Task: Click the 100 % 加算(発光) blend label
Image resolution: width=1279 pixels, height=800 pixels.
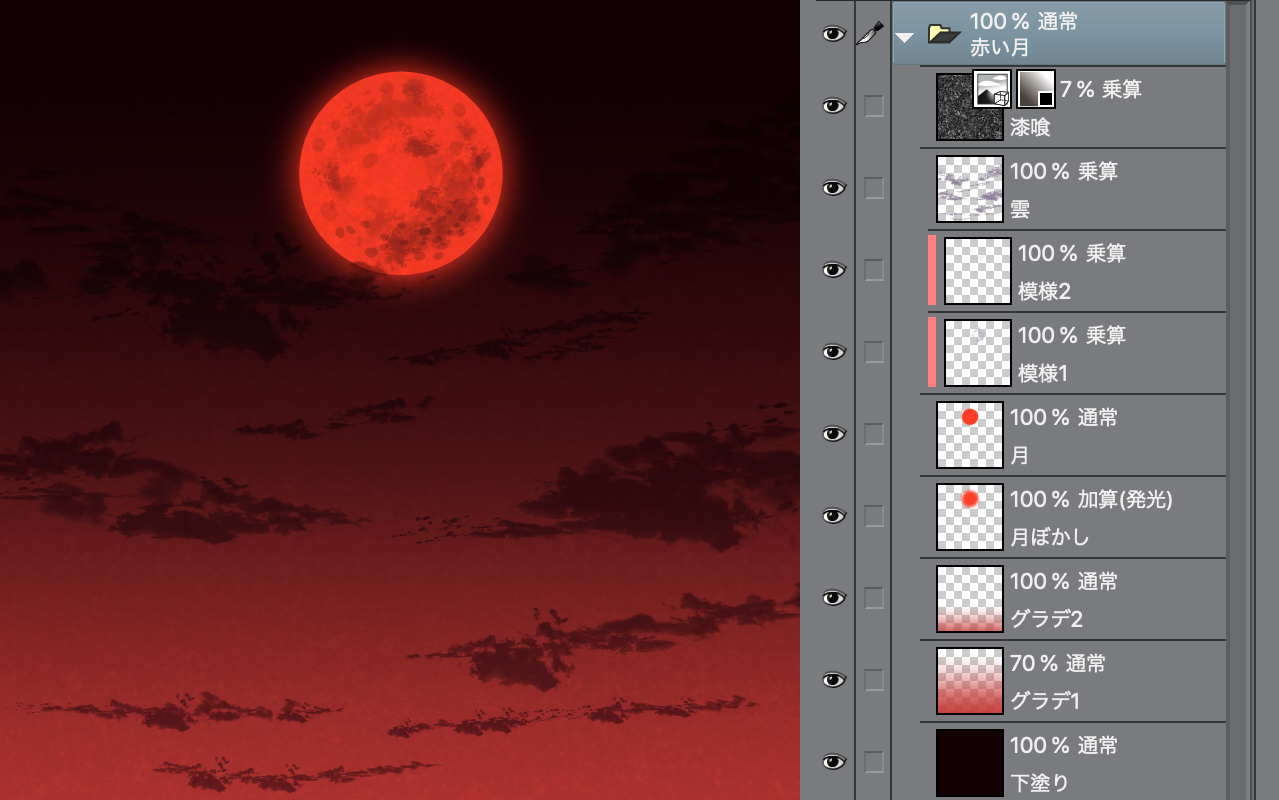Action: (x=1091, y=499)
